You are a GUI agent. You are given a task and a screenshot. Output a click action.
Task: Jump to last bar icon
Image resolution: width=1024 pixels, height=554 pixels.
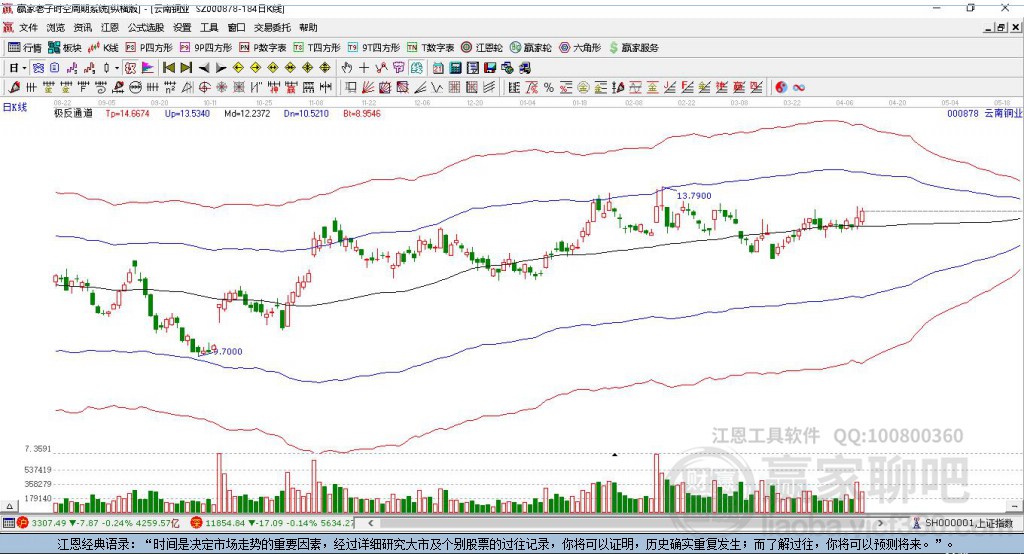186,68
